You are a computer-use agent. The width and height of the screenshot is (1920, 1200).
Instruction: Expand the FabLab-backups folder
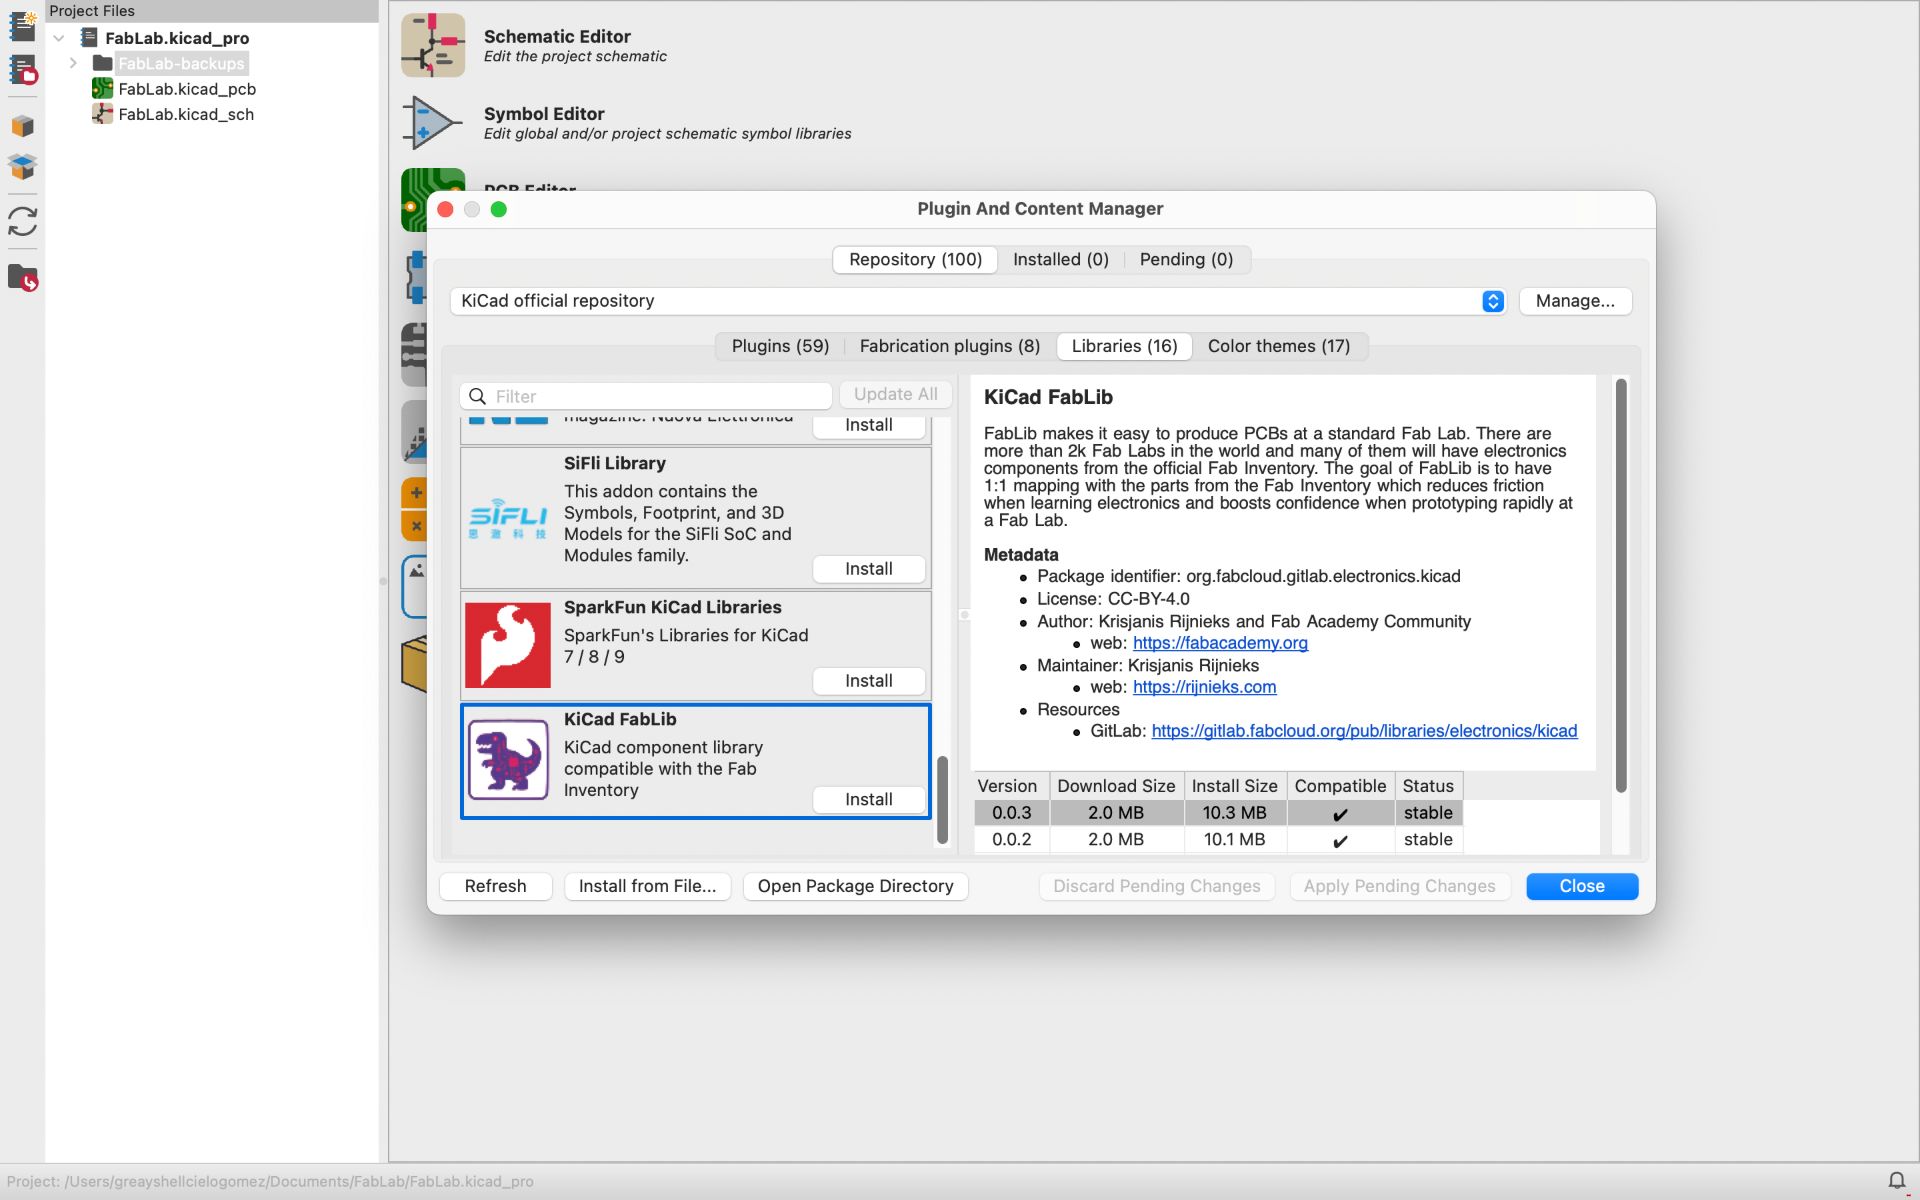click(x=73, y=63)
